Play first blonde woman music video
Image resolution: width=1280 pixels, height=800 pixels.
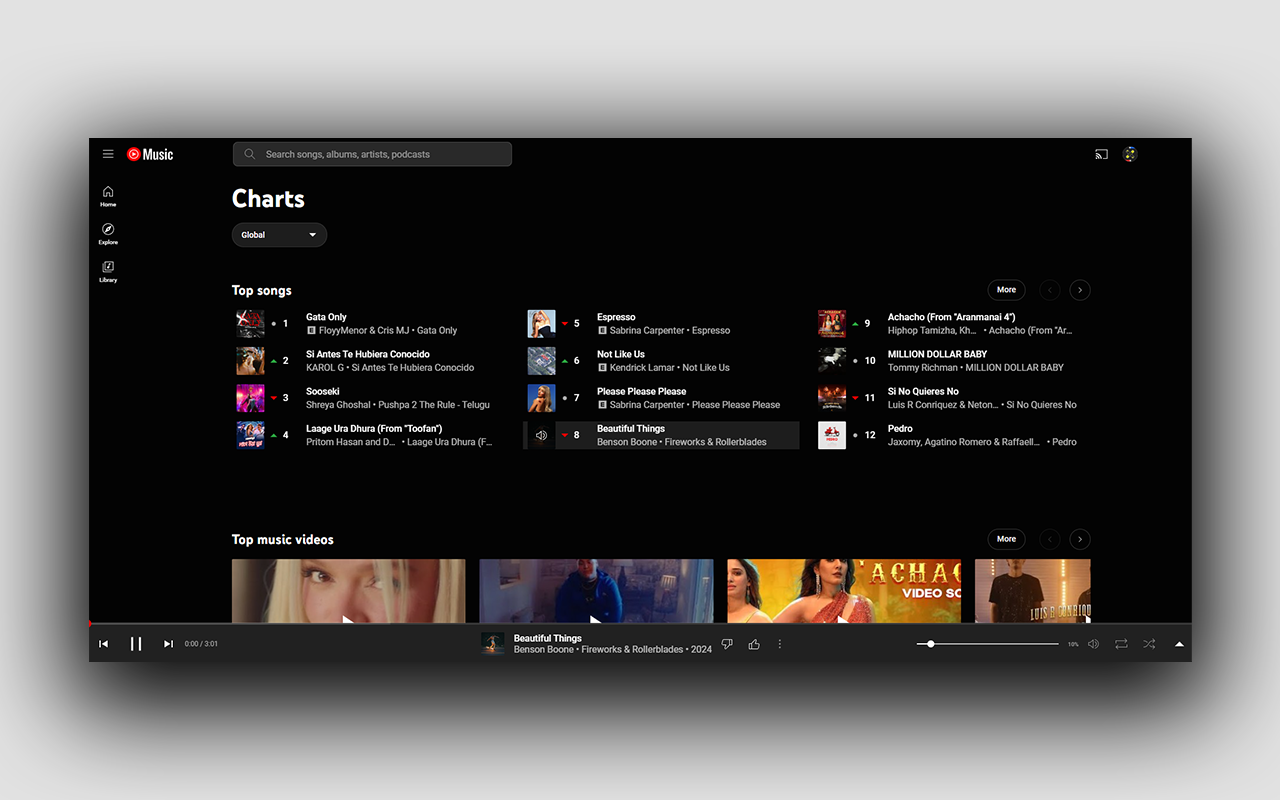click(x=348, y=591)
